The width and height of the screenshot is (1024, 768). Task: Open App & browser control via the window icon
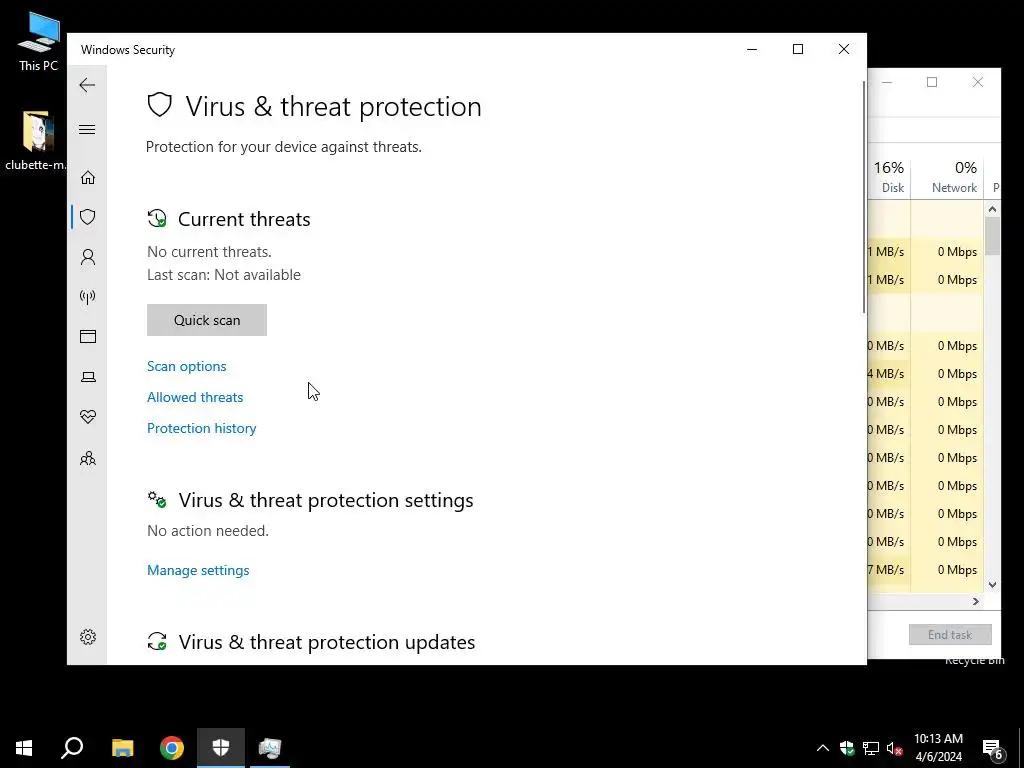point(88,336)
